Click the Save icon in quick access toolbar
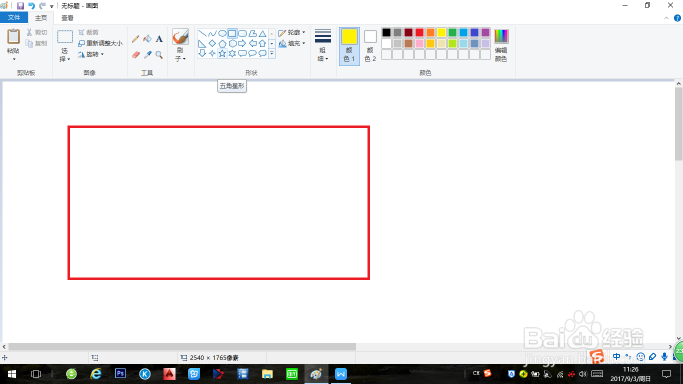Viewport: 683px width, 384px height. click(20, 6)
